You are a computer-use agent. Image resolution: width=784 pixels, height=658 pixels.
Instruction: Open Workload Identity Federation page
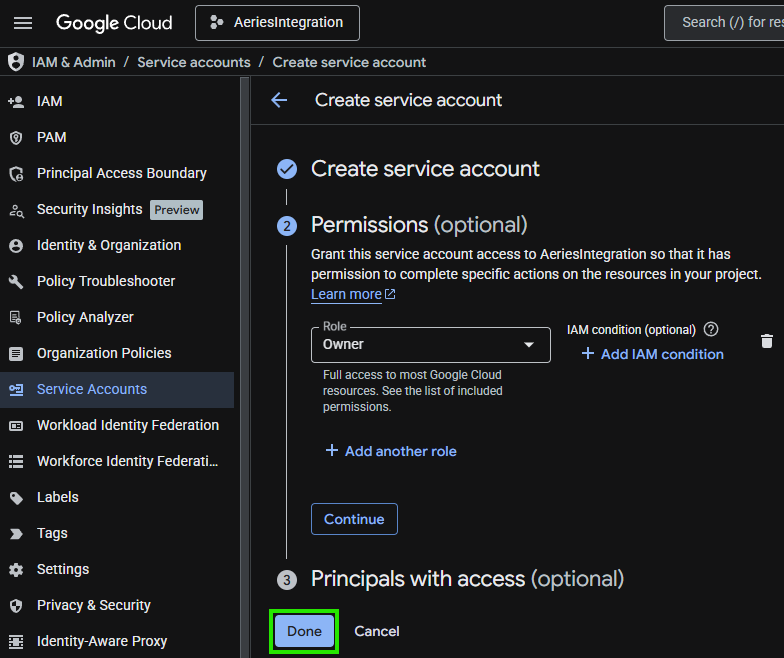(x=117, y=425)
